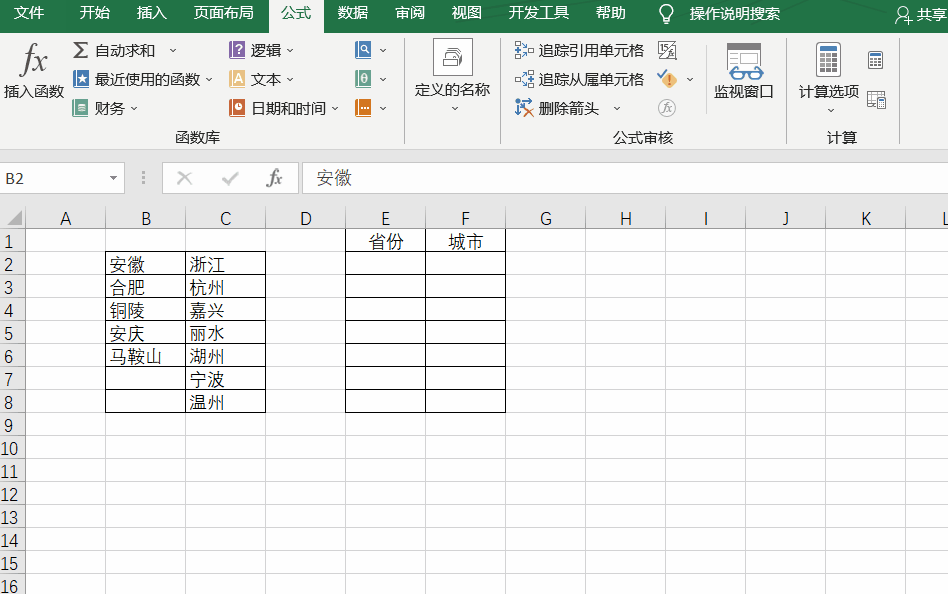This screenshot has width=948, height=594.
Task: Open the Lookup and Reference functions icon
Action: pyautogui.click(x=363, y=50)
